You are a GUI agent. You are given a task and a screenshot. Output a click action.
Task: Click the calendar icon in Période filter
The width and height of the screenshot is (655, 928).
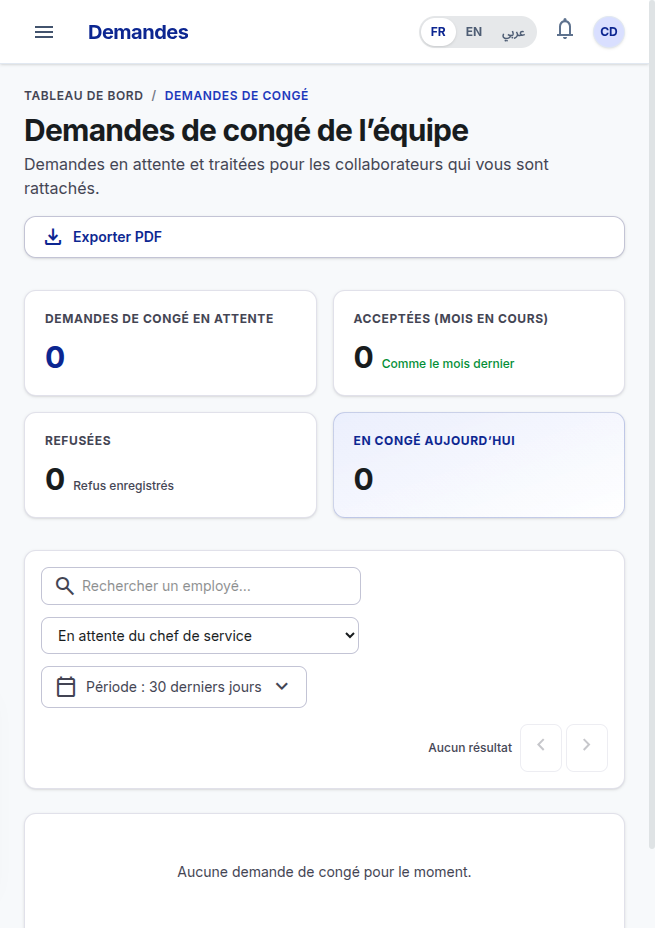pos(66,687)
